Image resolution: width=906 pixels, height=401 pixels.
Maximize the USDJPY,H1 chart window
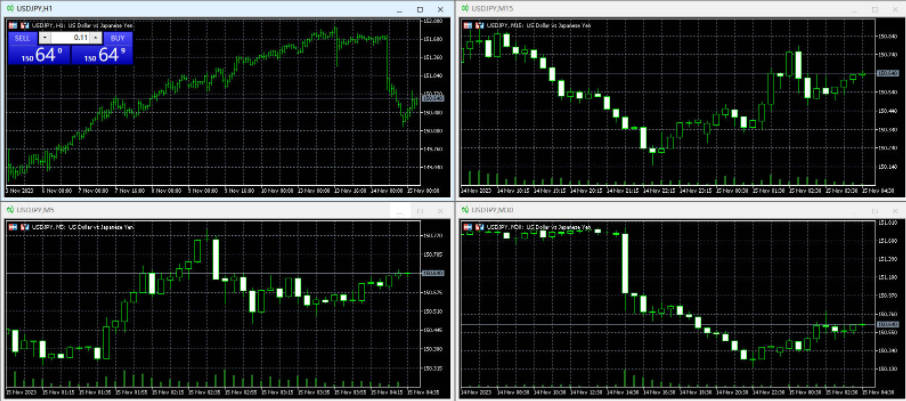tap(422, 9)
